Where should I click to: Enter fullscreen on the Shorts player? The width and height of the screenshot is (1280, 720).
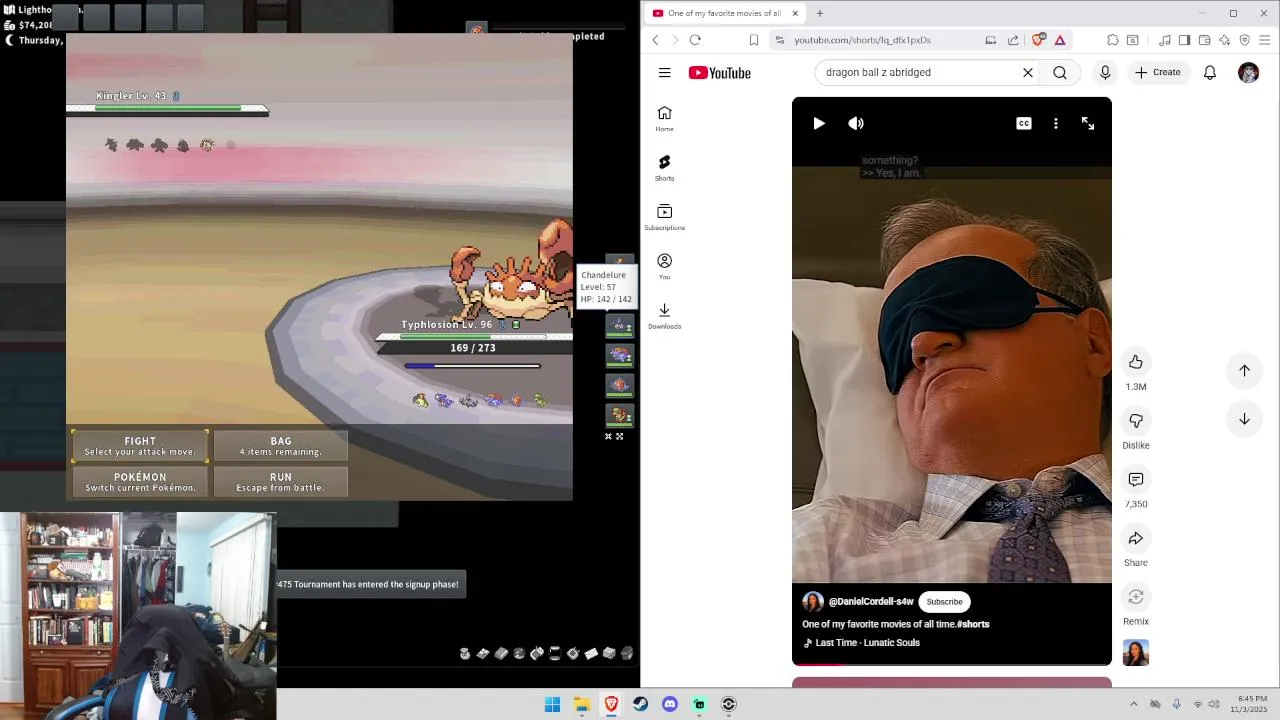(x=1088, y=123)
